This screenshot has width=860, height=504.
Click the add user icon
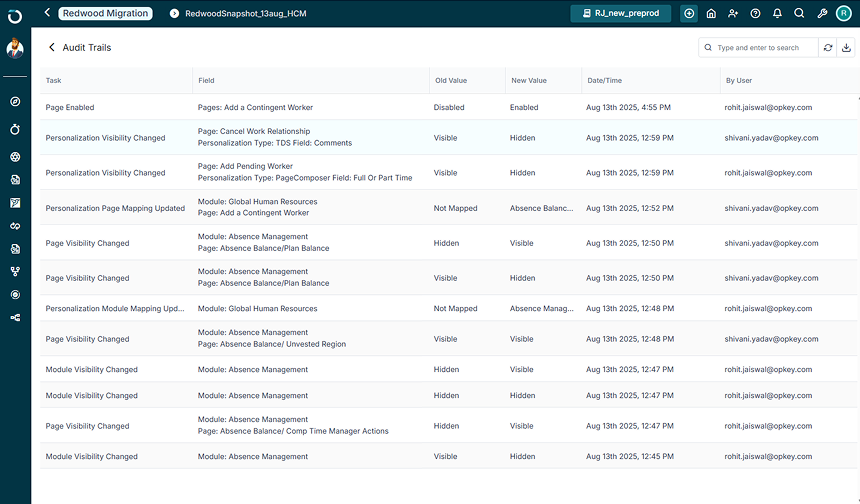coord(733,13)
